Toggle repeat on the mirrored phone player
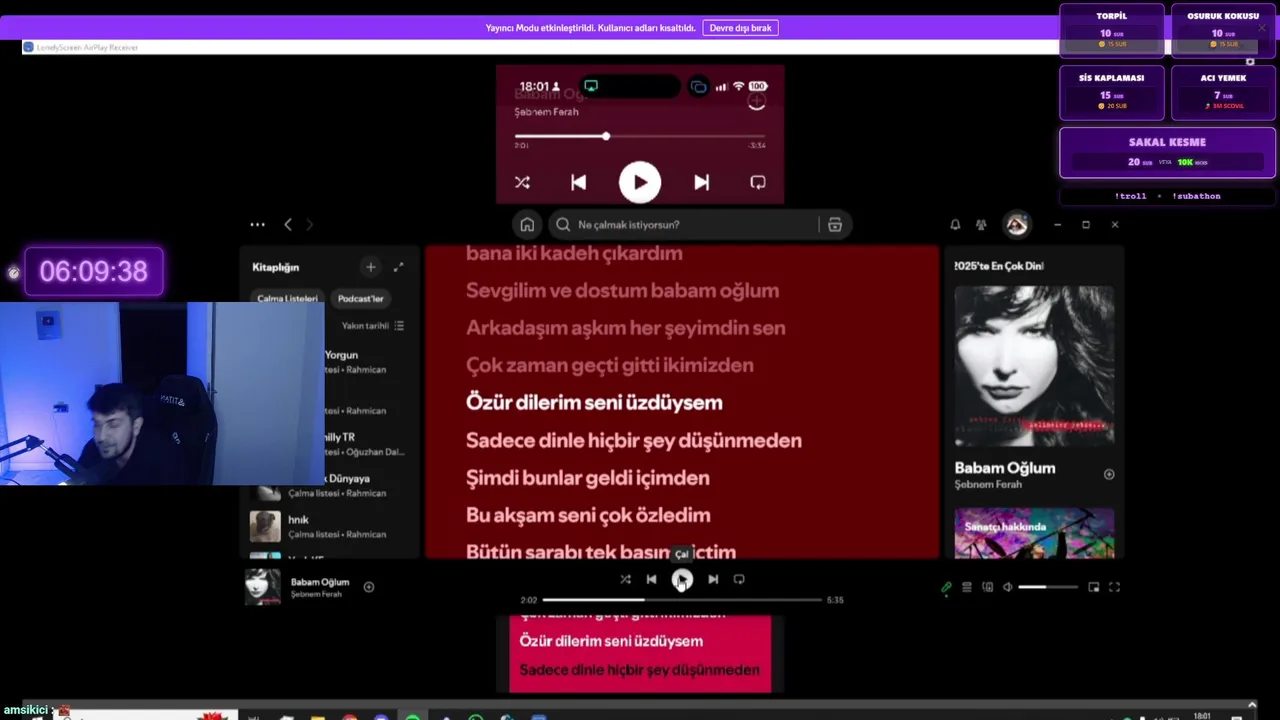The image size is (1280, 720). [x=758, y=182]
